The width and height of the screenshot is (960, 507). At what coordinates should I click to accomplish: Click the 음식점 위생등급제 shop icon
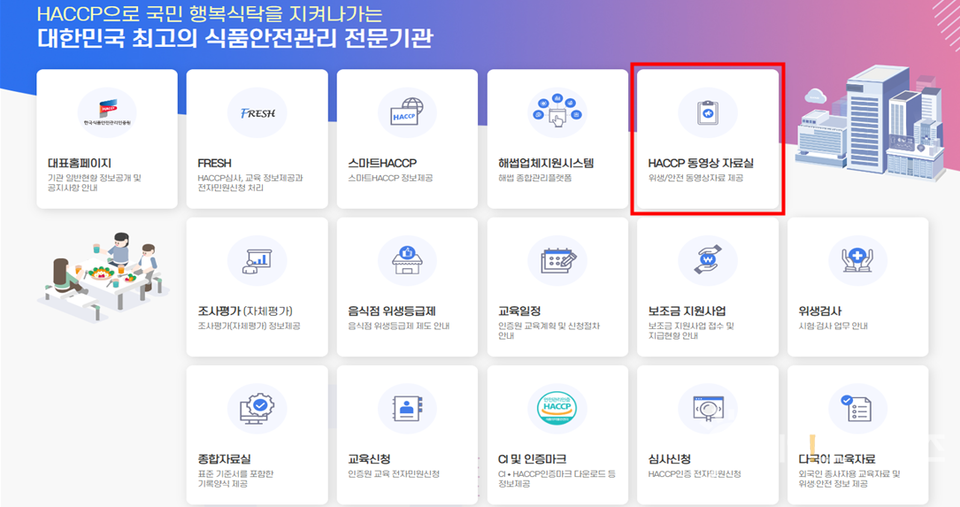[x=407, y=261]
